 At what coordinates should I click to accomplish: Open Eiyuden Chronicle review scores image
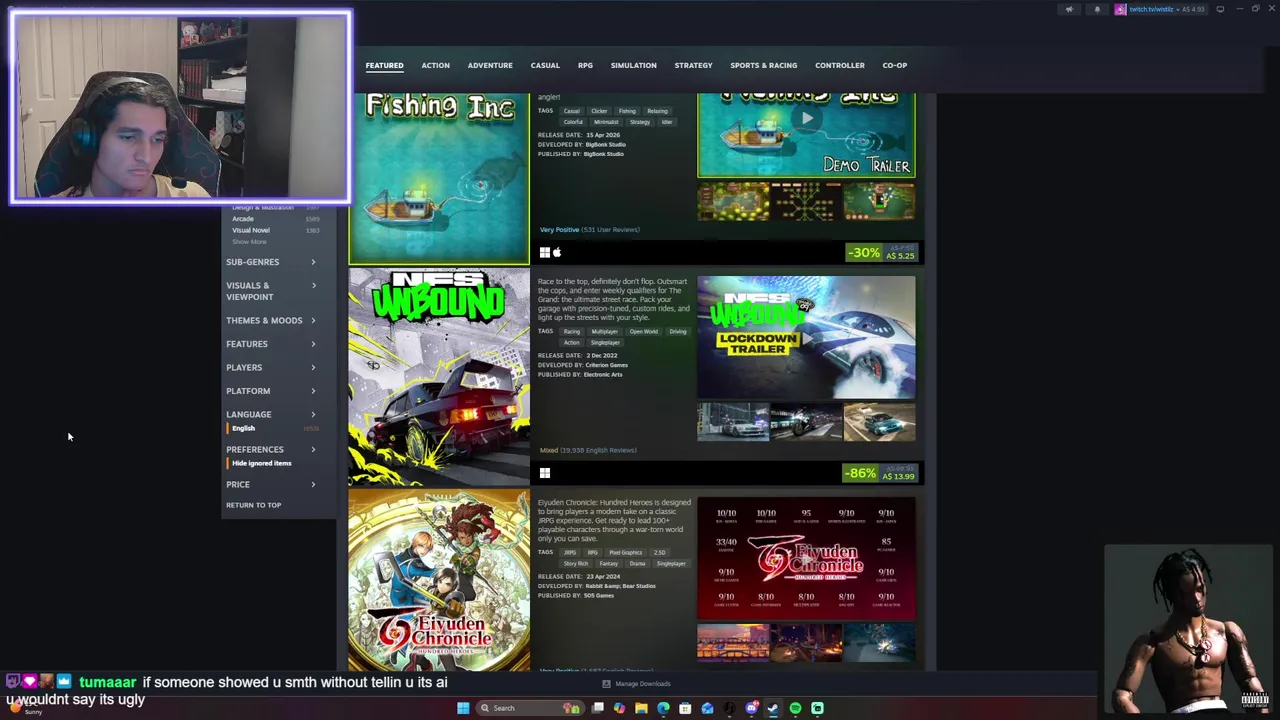[x=806, y=558]
